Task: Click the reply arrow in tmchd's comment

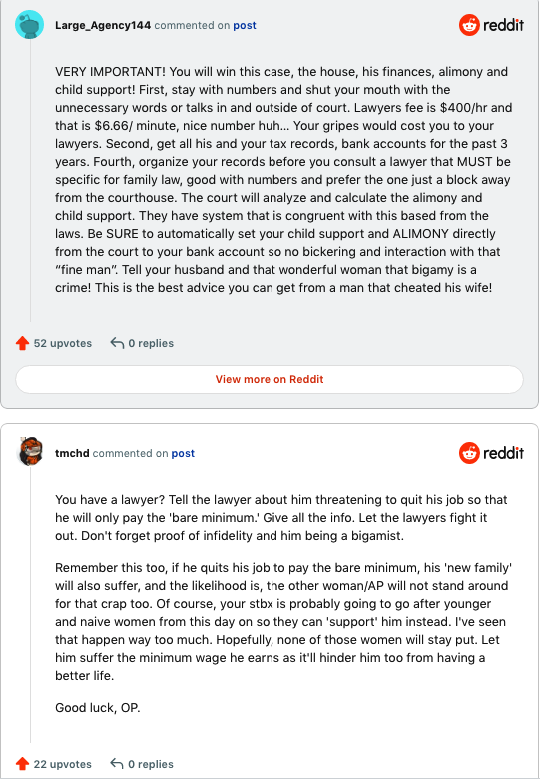Action: click(117, 764)
